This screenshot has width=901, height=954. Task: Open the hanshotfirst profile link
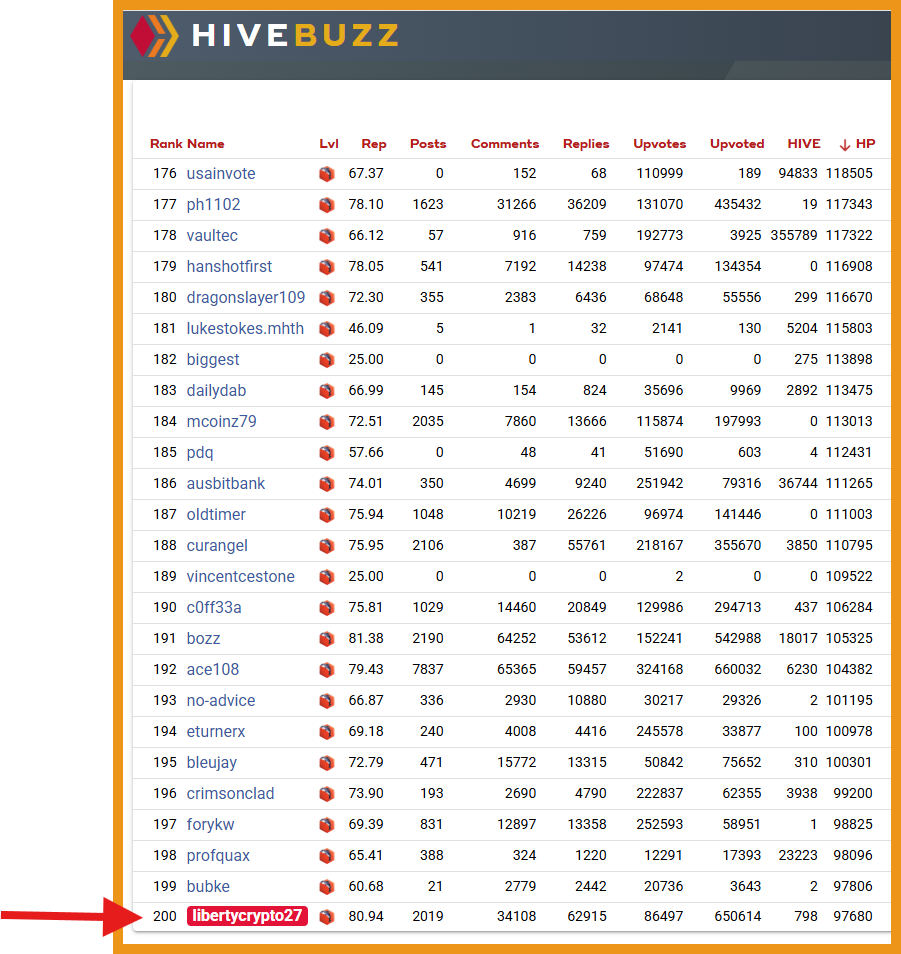[229, 266]
